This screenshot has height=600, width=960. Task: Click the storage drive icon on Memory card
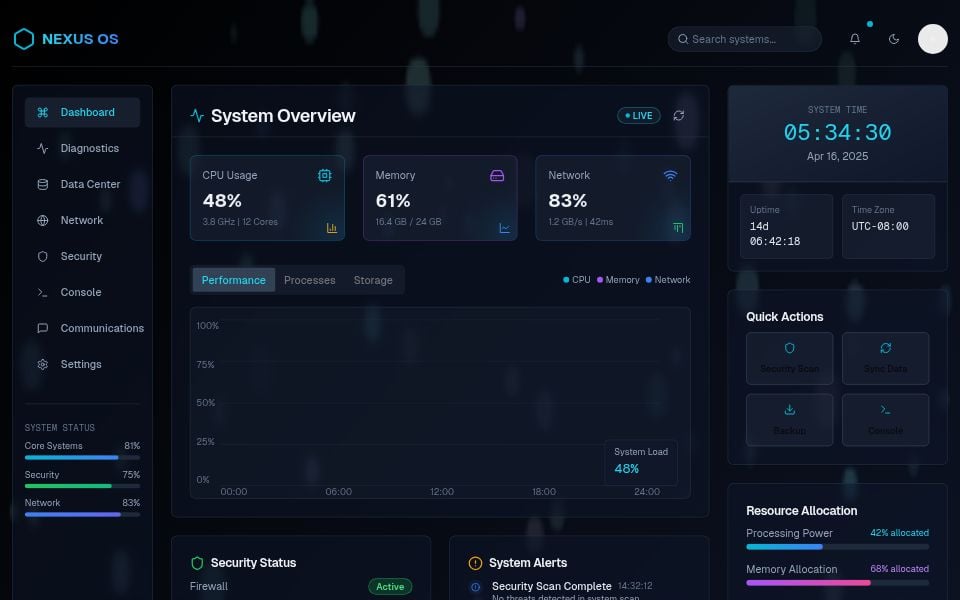[x=497, y=175]
